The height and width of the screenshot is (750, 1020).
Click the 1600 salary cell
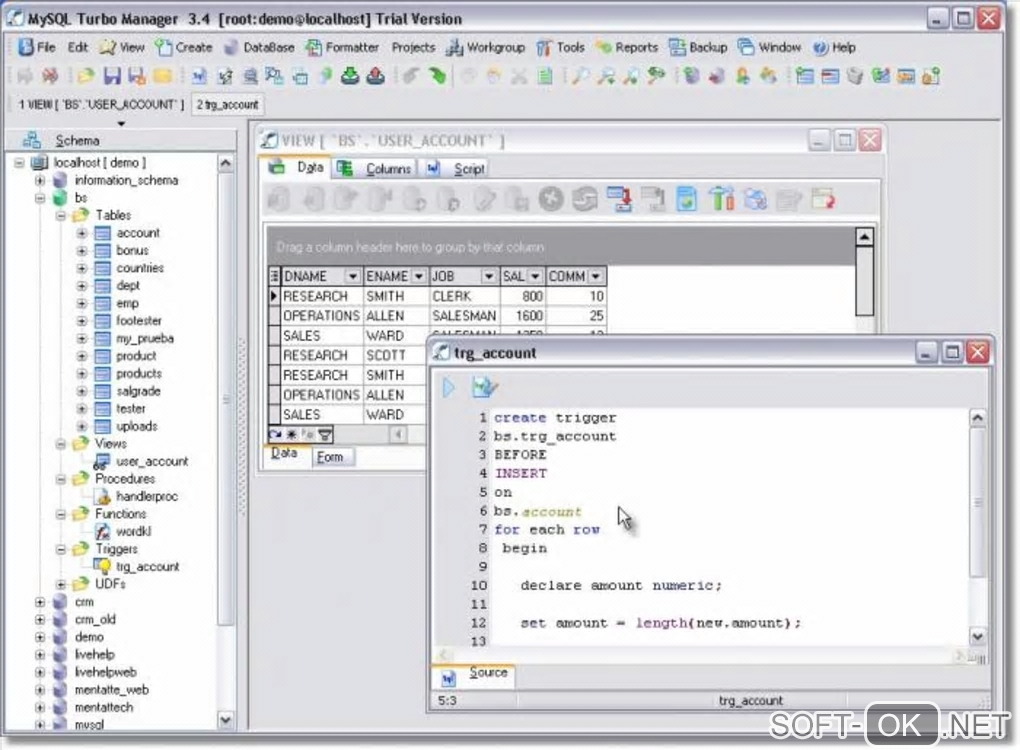click(523, 315)
